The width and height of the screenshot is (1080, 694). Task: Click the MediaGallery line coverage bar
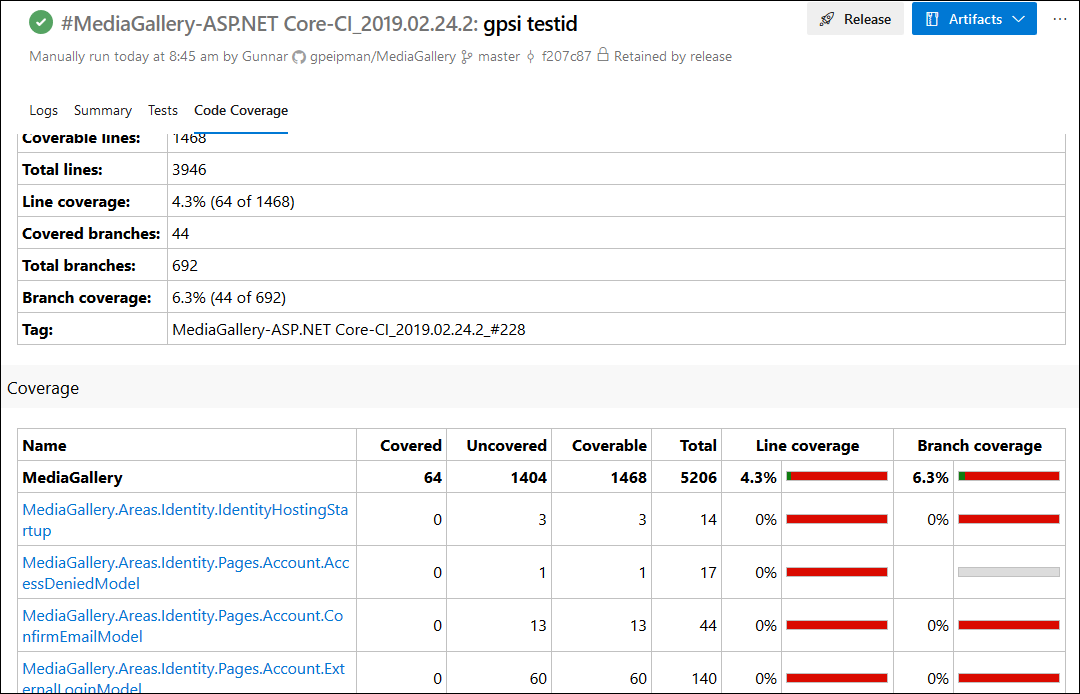pyautogui.click(x=837, y=477)
